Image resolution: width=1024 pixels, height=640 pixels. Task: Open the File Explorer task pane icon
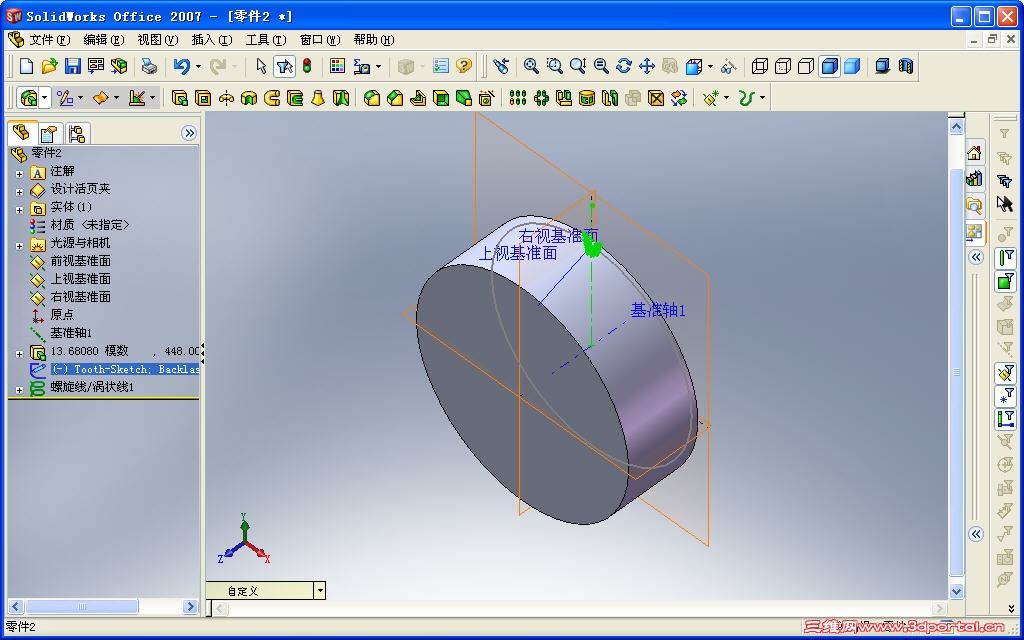[x=974, y=205]
